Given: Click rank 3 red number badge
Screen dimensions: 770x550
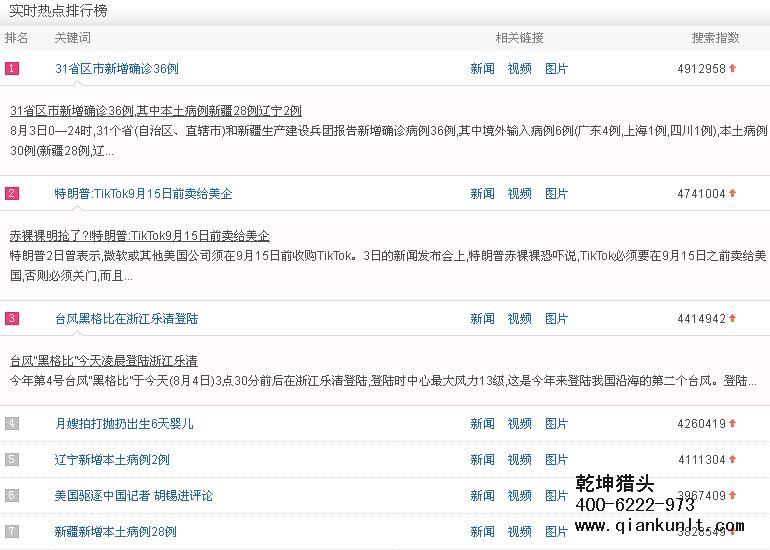Looking at the screenshot, I should coord(12,319).
